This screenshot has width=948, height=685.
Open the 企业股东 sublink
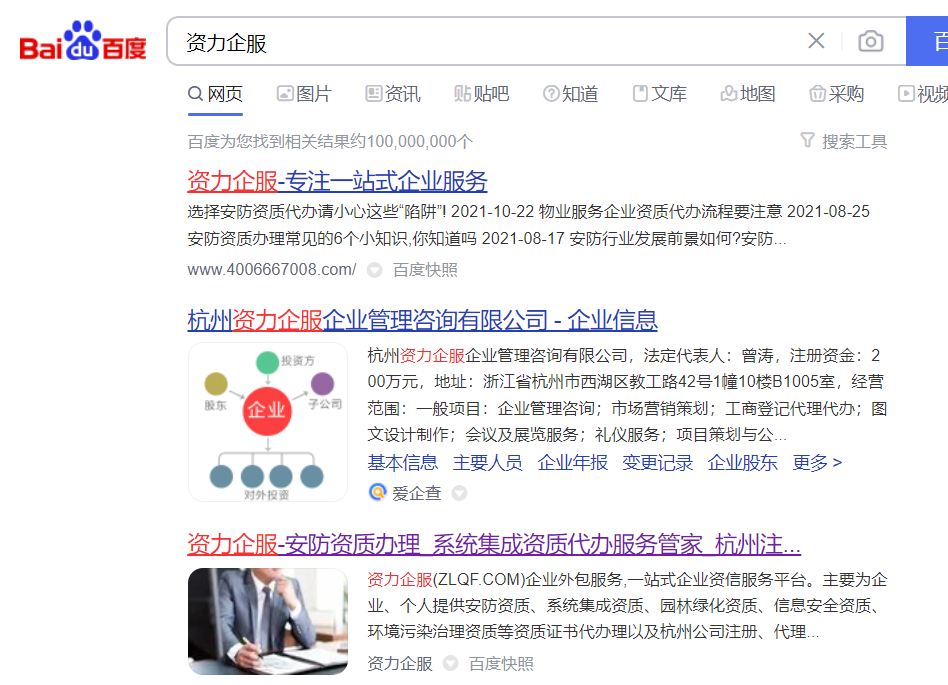[x=742, y=463]
